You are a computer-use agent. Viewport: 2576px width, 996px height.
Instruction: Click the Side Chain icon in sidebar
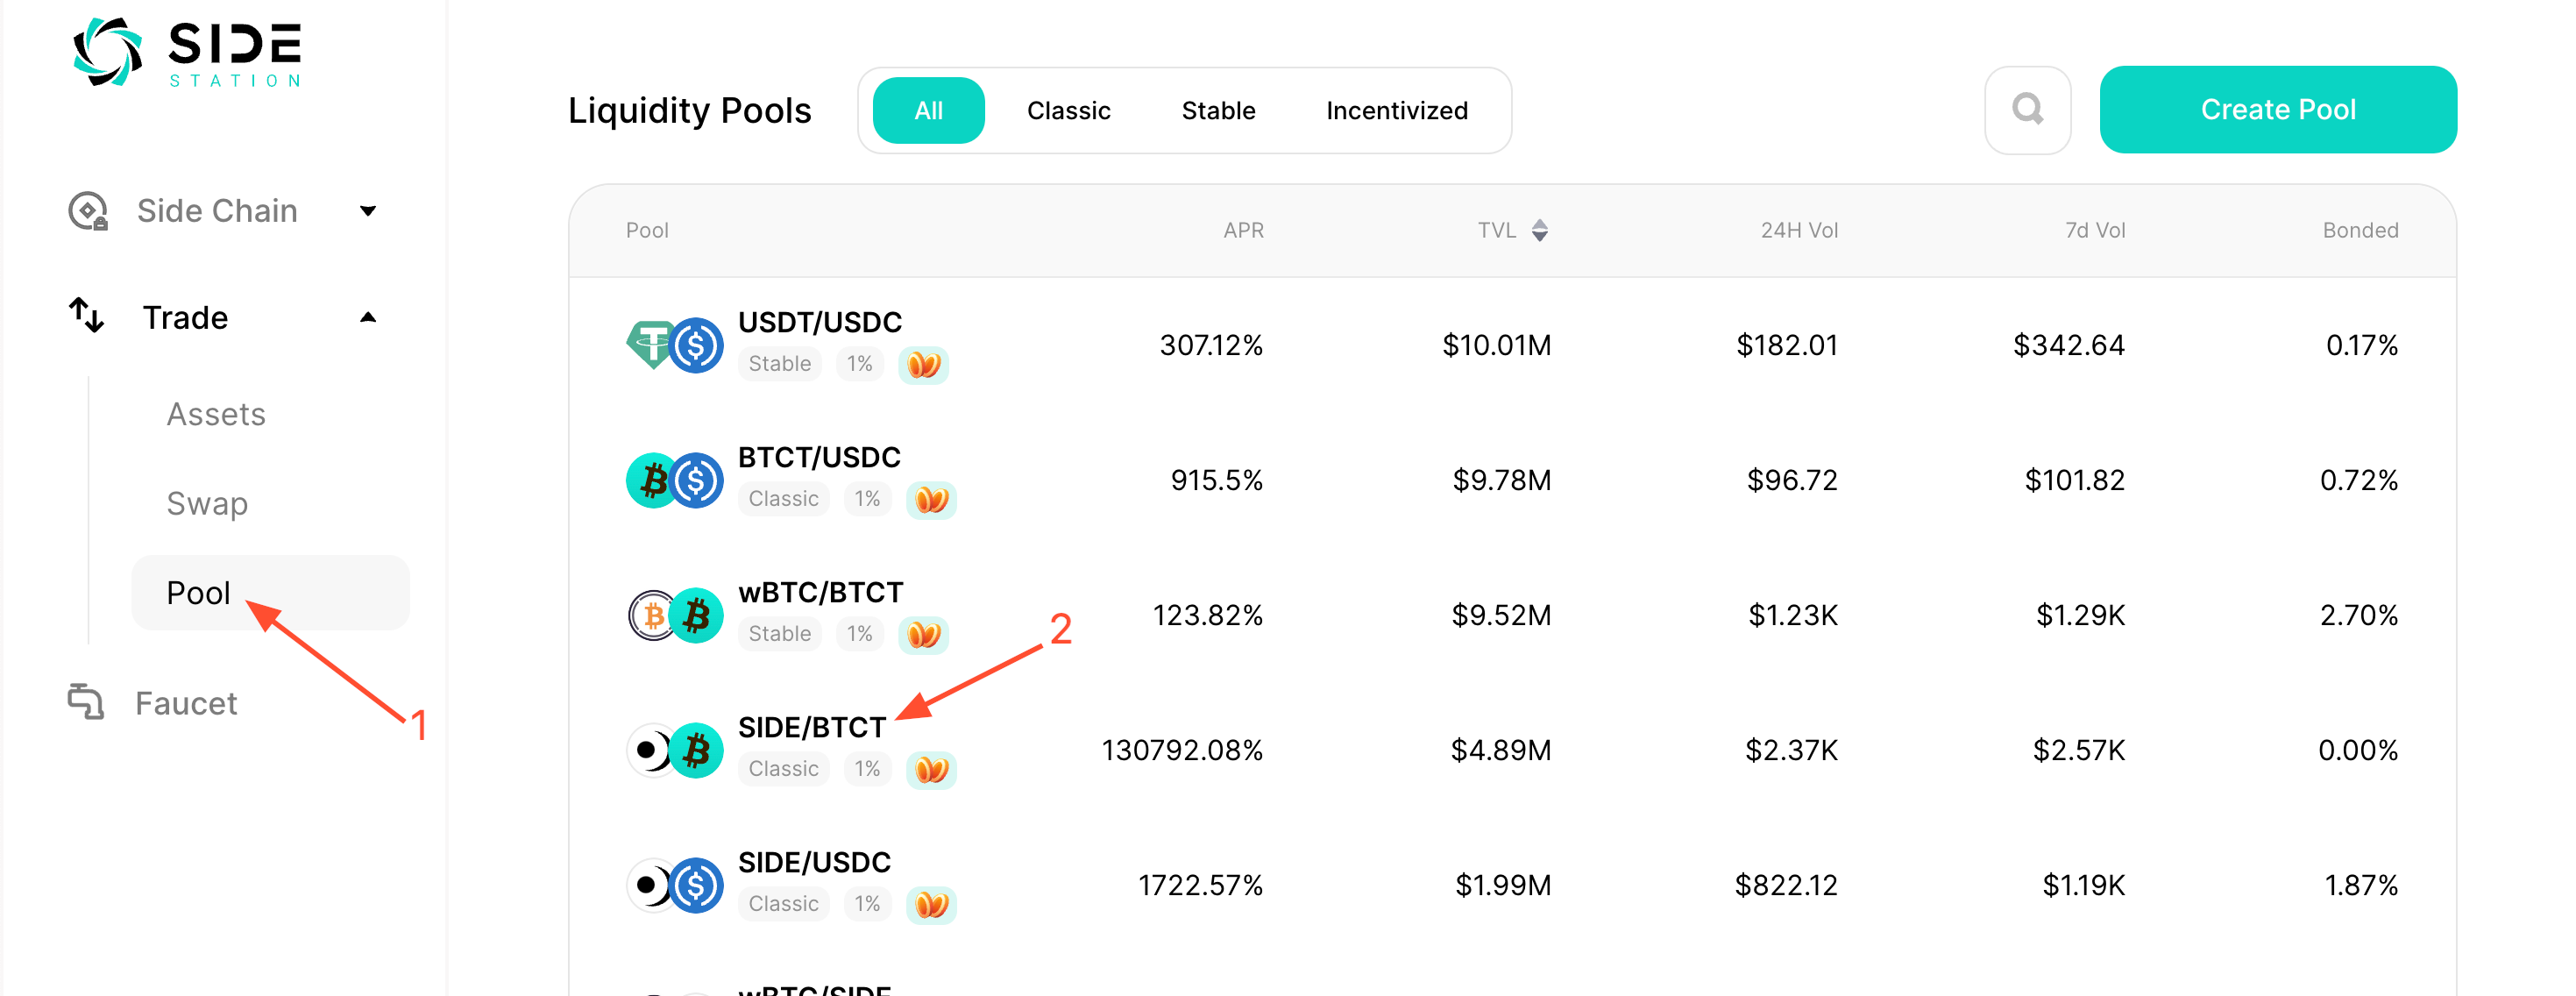tap(88, 211)
